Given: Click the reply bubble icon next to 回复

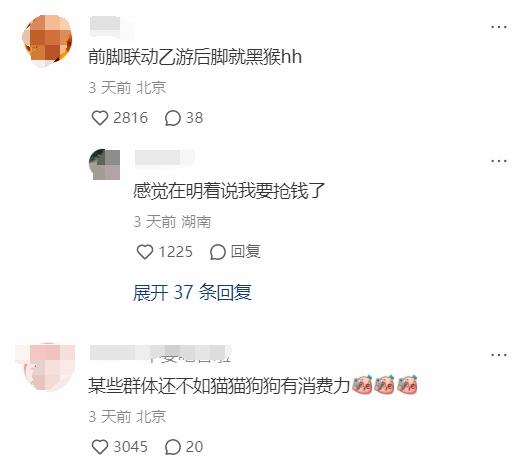Looking at the screenshot, I should pyautogui.click(x=218, y=252).
